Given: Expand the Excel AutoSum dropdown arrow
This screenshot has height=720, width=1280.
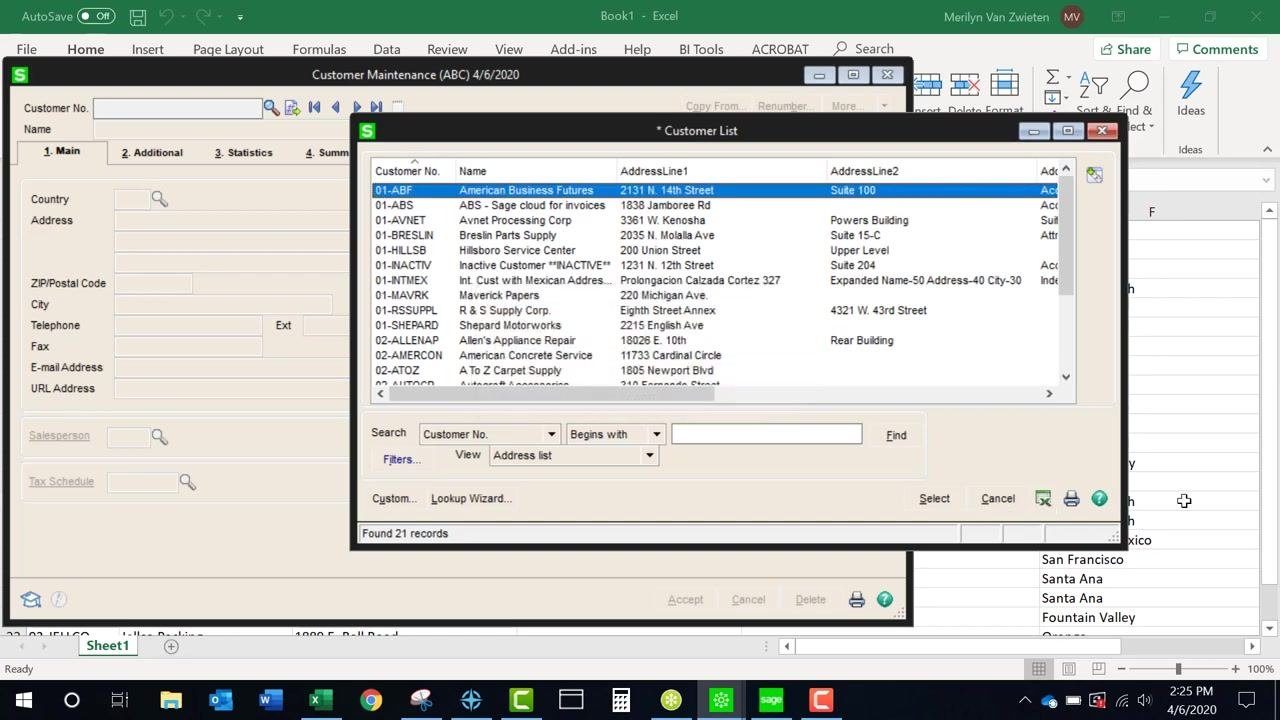Looking at the screenshot, I should coord(1070,78).
